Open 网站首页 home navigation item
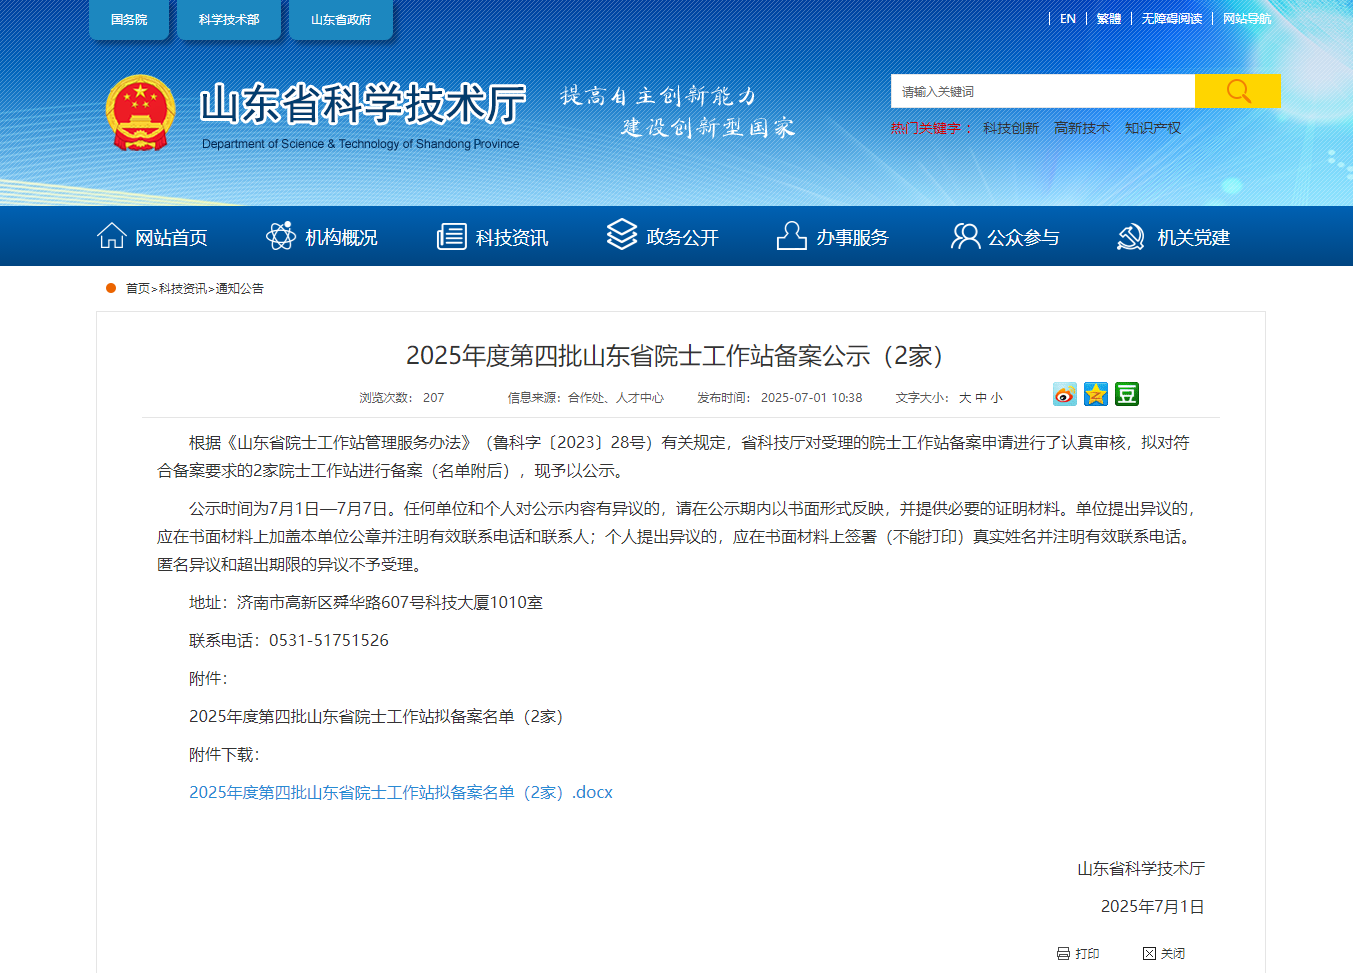Image resolution: width=1353 pixels, height=973 pixels. coord(153,237)
